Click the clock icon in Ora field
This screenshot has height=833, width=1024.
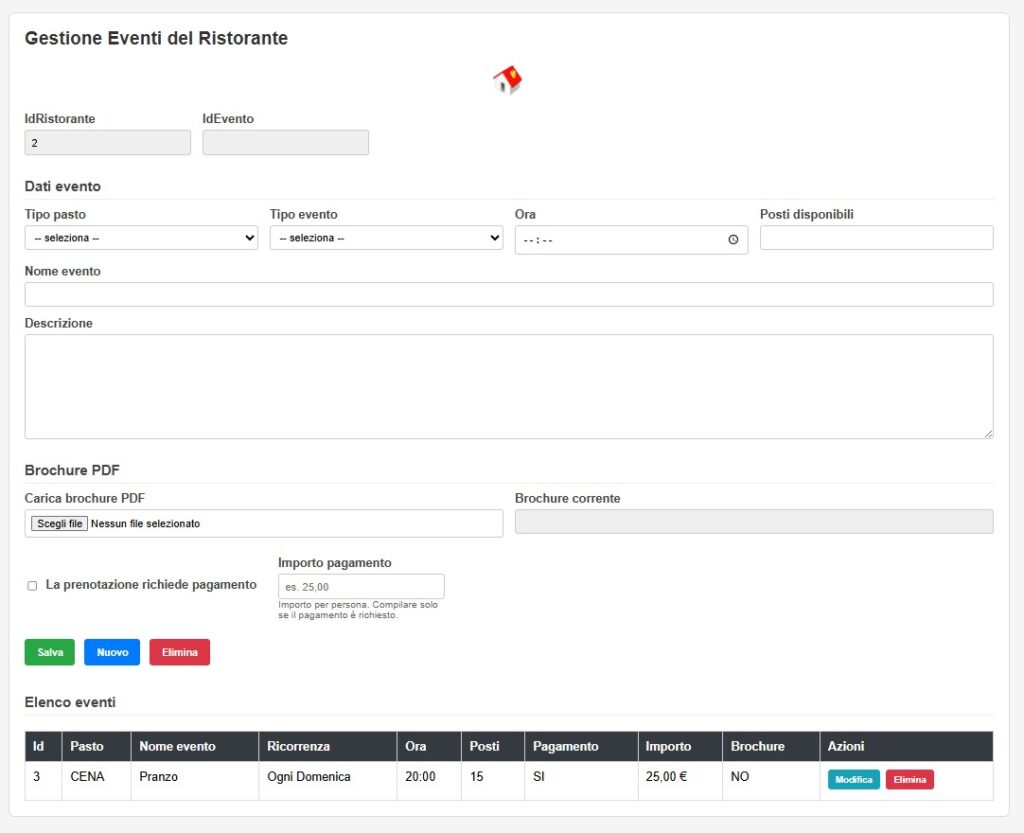[x=733, y=240]
